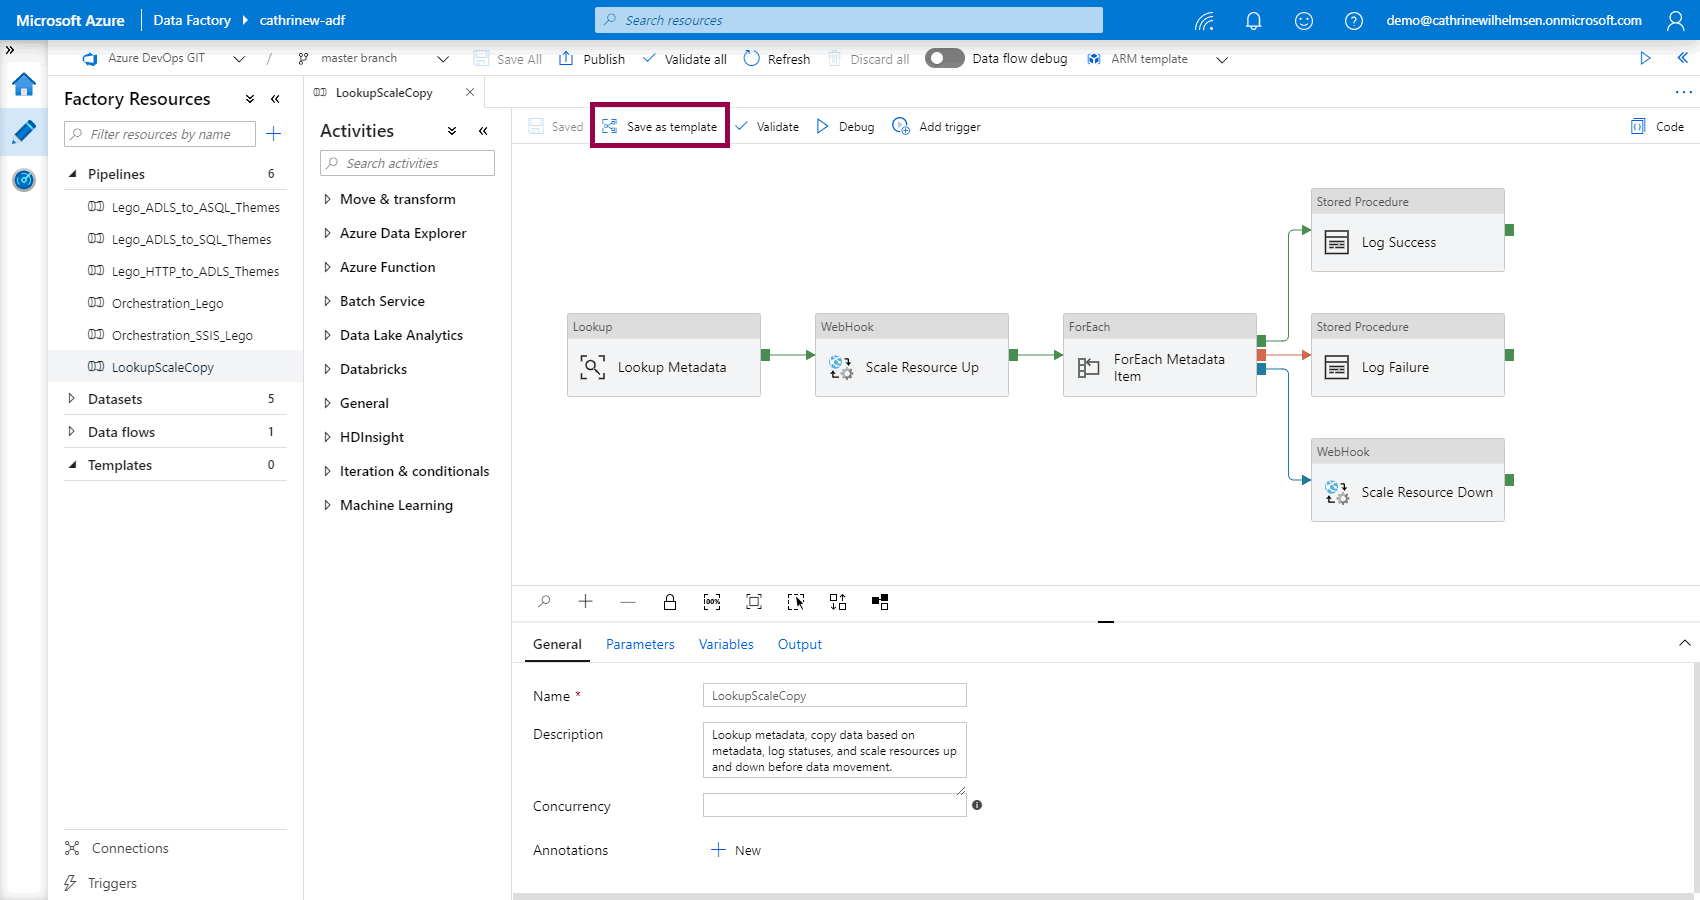
Task: Select the Orchestration_Lego pipeline
Action: pos(167,304)
